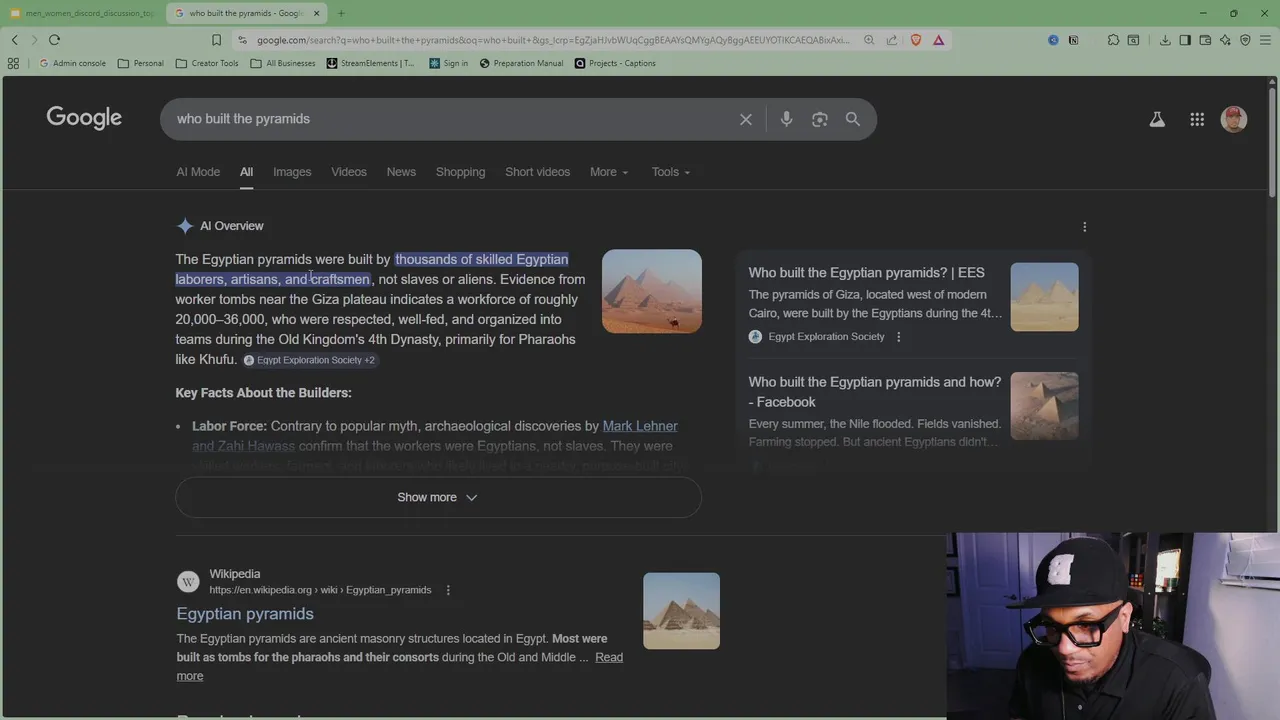Expand the More search filters dropdown
The height and width of the screenshot is (720, 1280).
coord(609,172)
